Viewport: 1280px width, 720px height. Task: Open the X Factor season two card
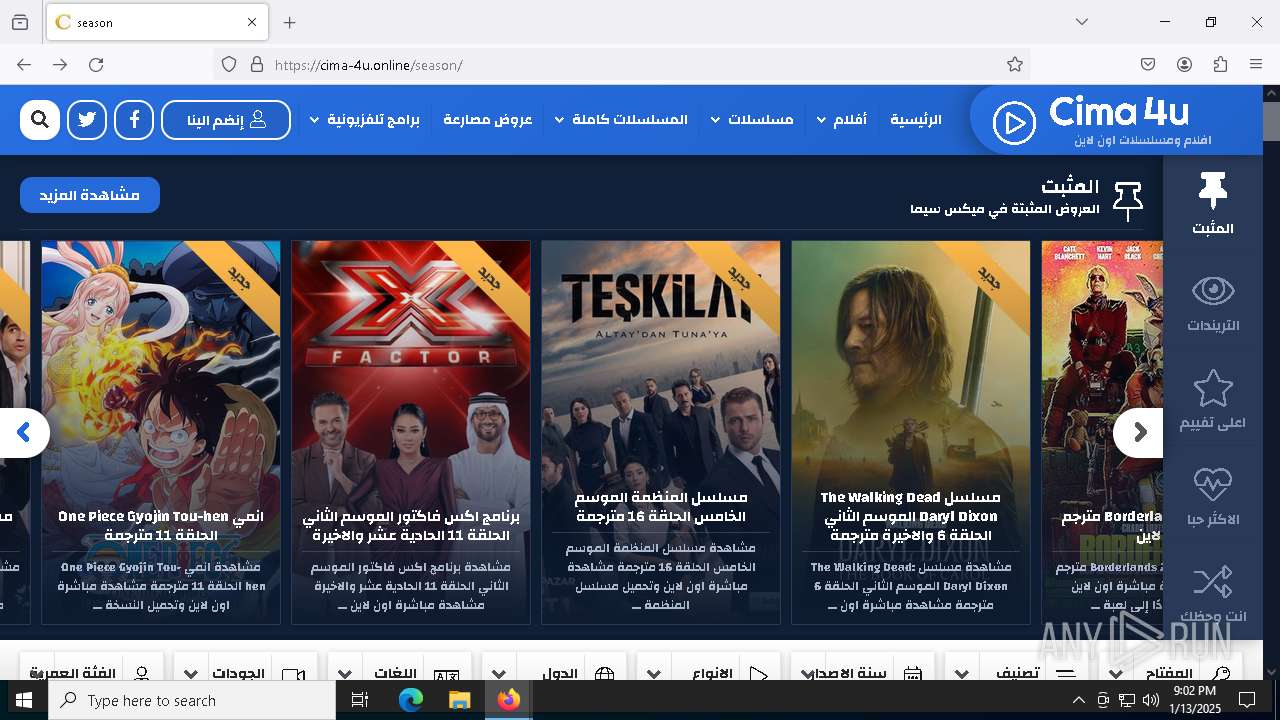(411, 432)
